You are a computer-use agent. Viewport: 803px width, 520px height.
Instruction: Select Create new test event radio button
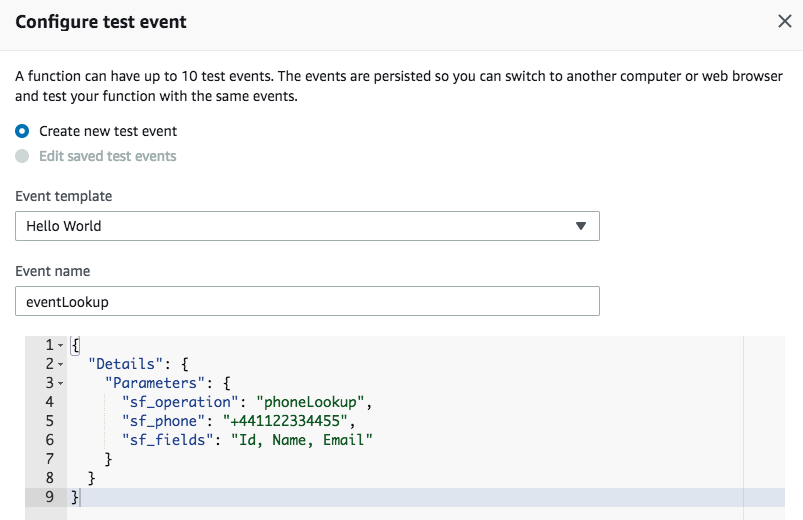[22, 131]
